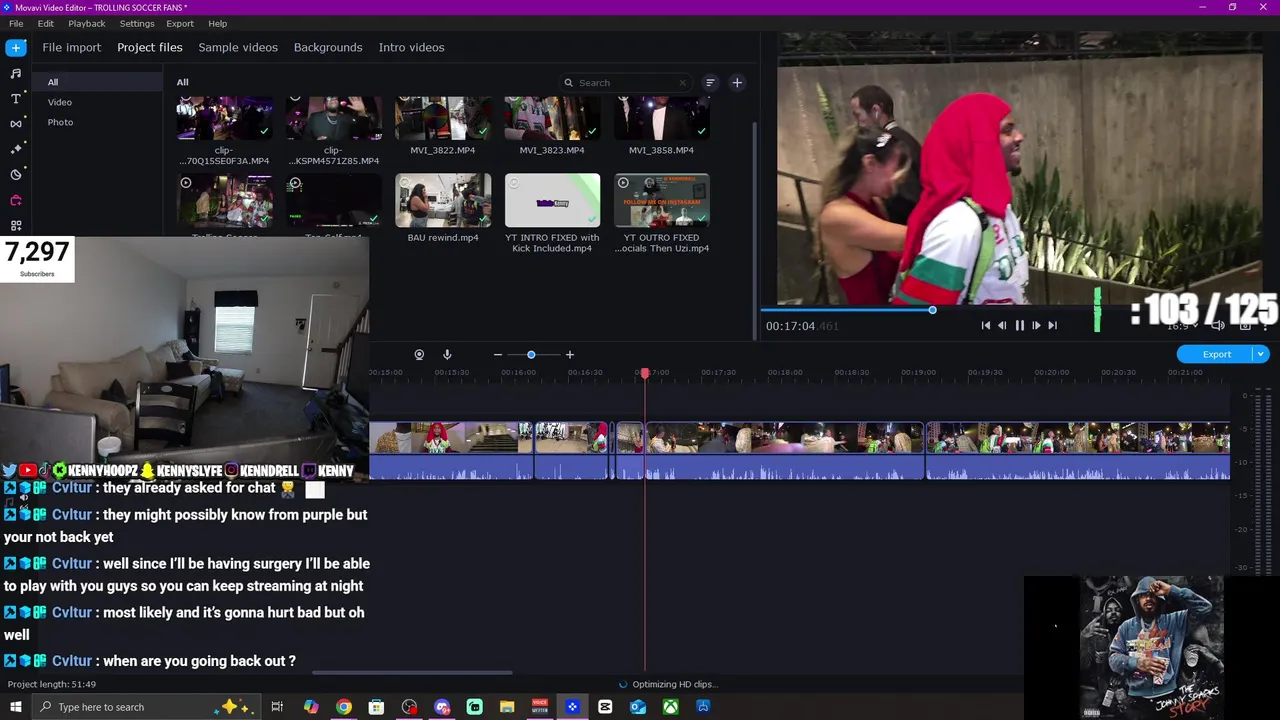Open the More tools grid icon
Image resolution: width=1280 pixels, height=720 pixels.
click(16, 225)
